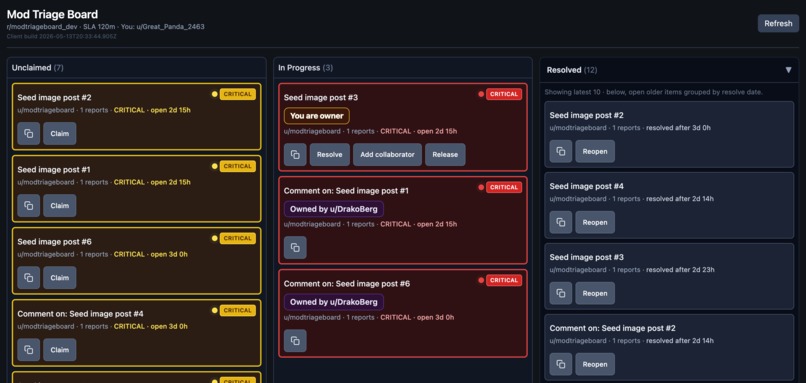806x383 pixels.
Task: Copy link for in-progress Seed image post #3
Action: point(295,155)
